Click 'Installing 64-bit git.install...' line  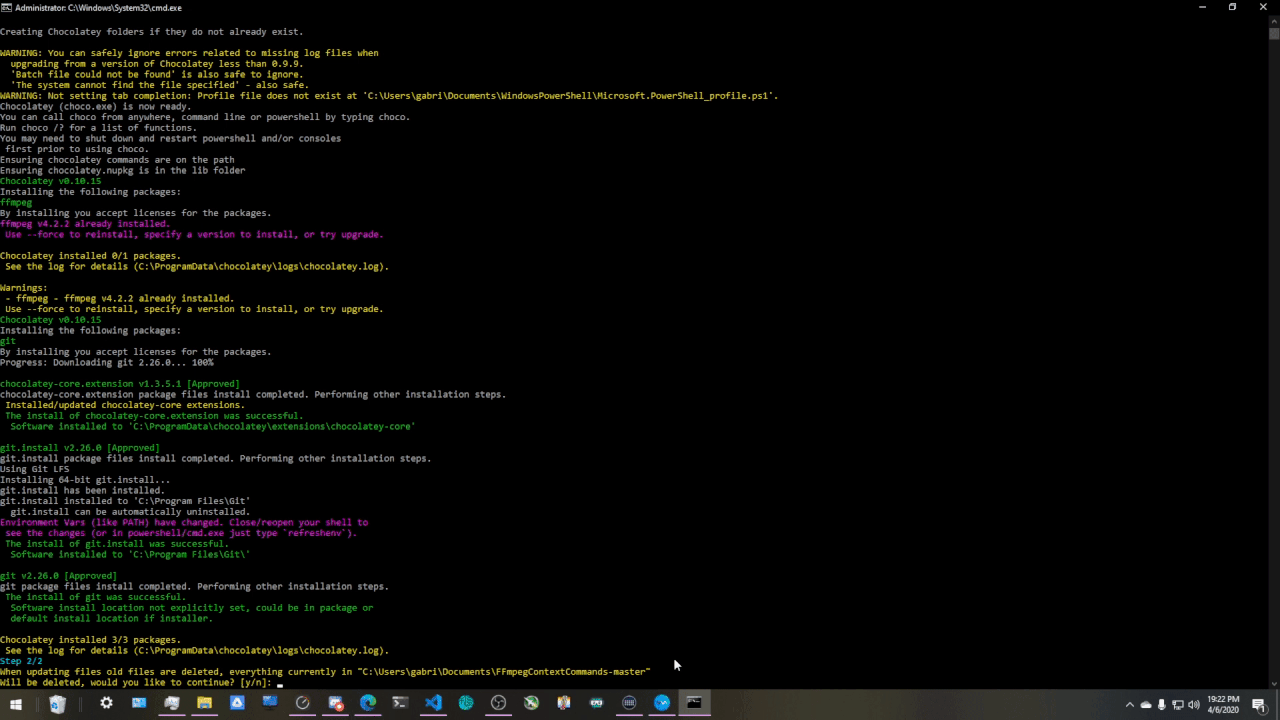[85, 480]
